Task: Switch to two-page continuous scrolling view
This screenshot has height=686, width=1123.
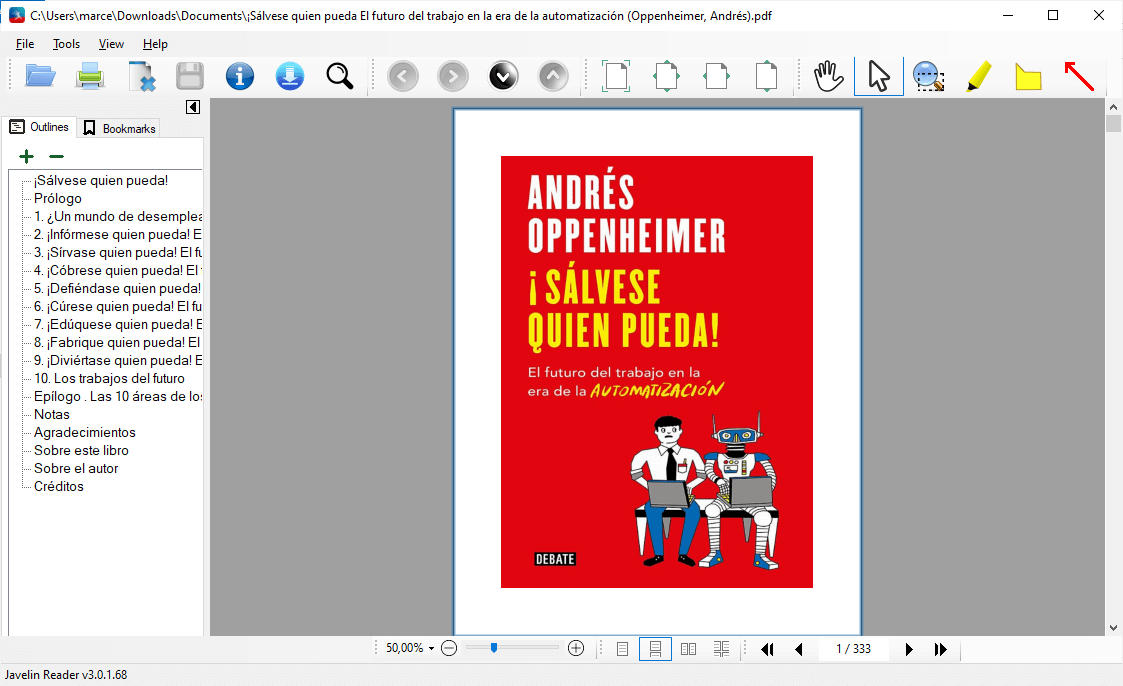Action: click(721, 649)
